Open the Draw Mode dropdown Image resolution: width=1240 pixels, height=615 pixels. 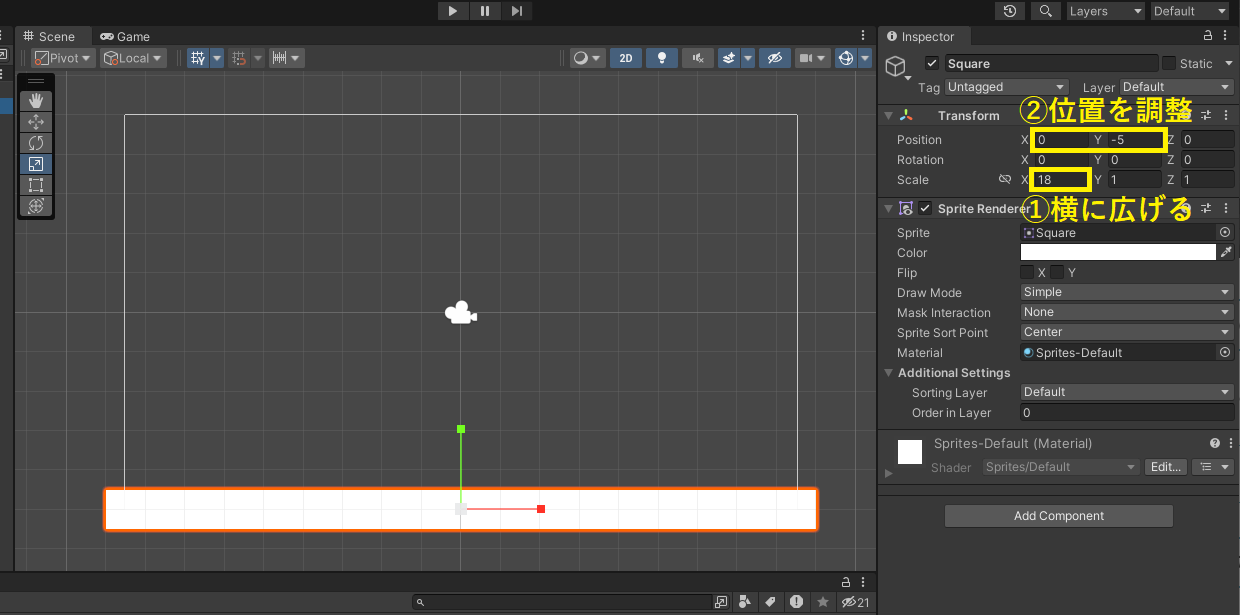[x=1126, y=292]
